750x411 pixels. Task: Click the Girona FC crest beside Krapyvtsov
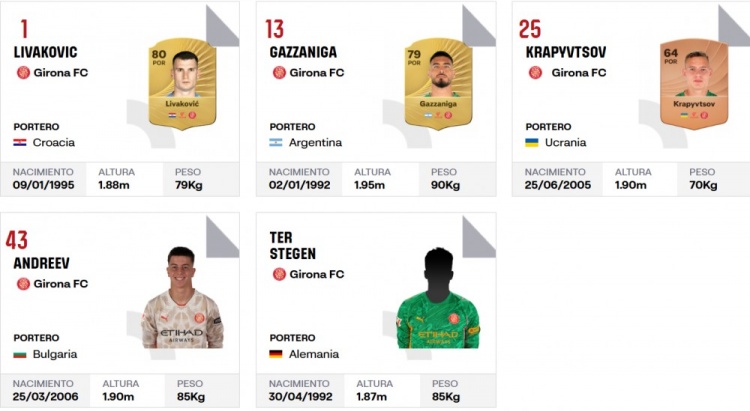click(x=535, y=72)
